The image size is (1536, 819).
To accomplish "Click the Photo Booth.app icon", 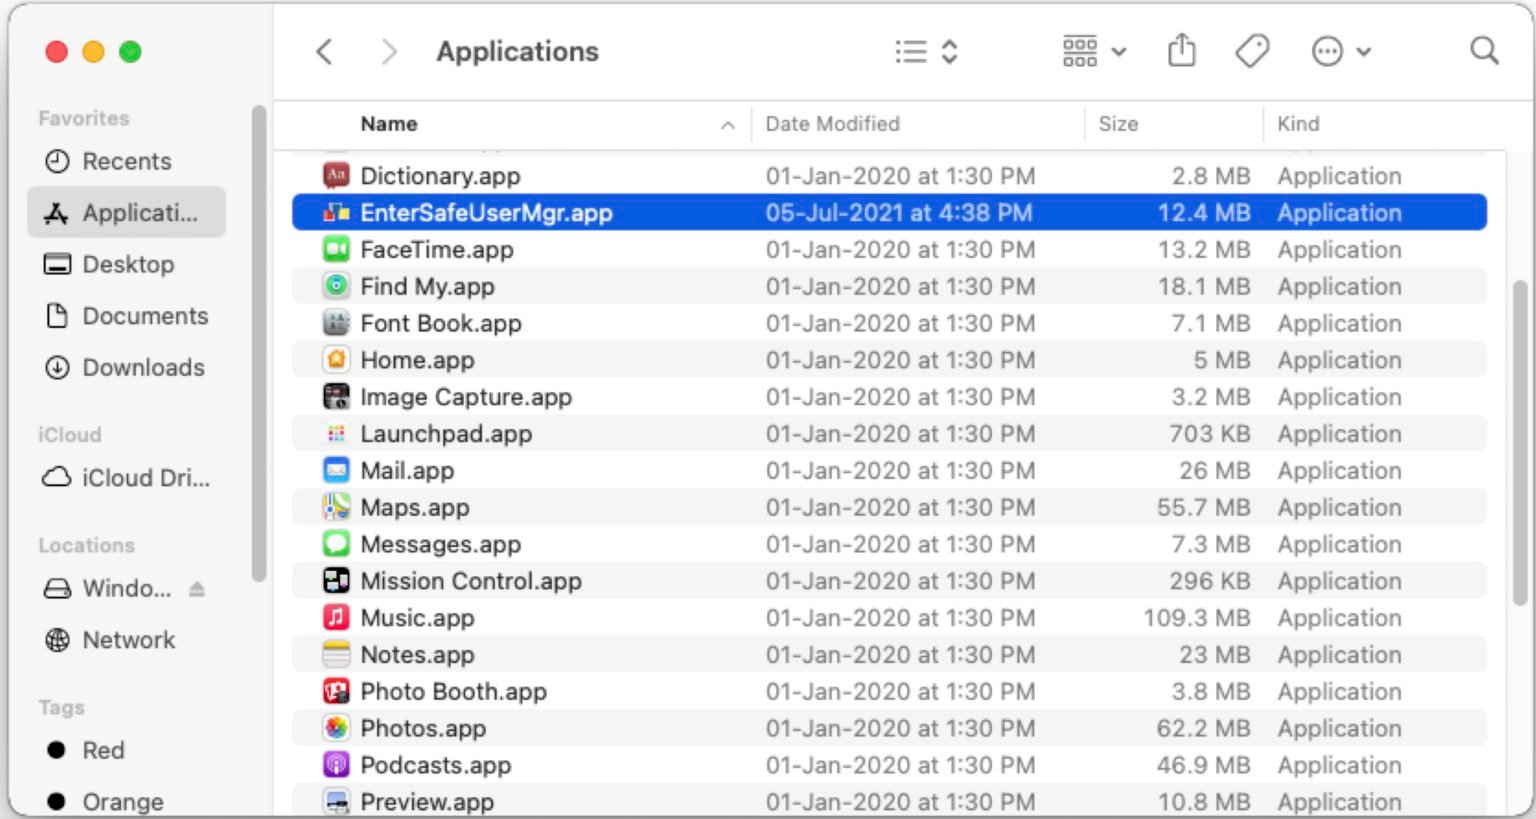I will point(336,691).
